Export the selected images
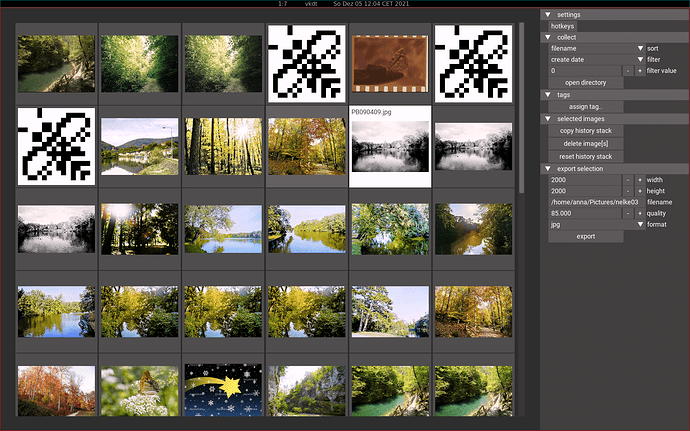690x431 pixels. pos(586,236)
